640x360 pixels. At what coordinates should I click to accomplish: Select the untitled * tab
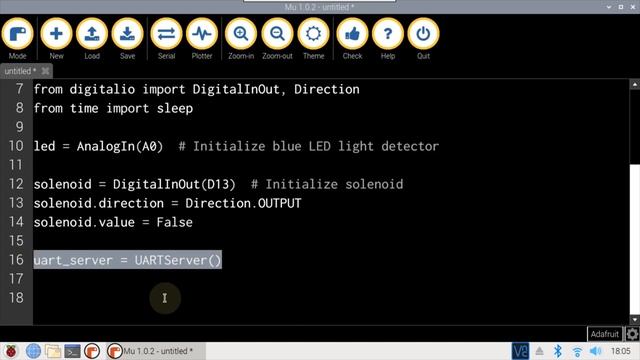[x=20, y=71]
